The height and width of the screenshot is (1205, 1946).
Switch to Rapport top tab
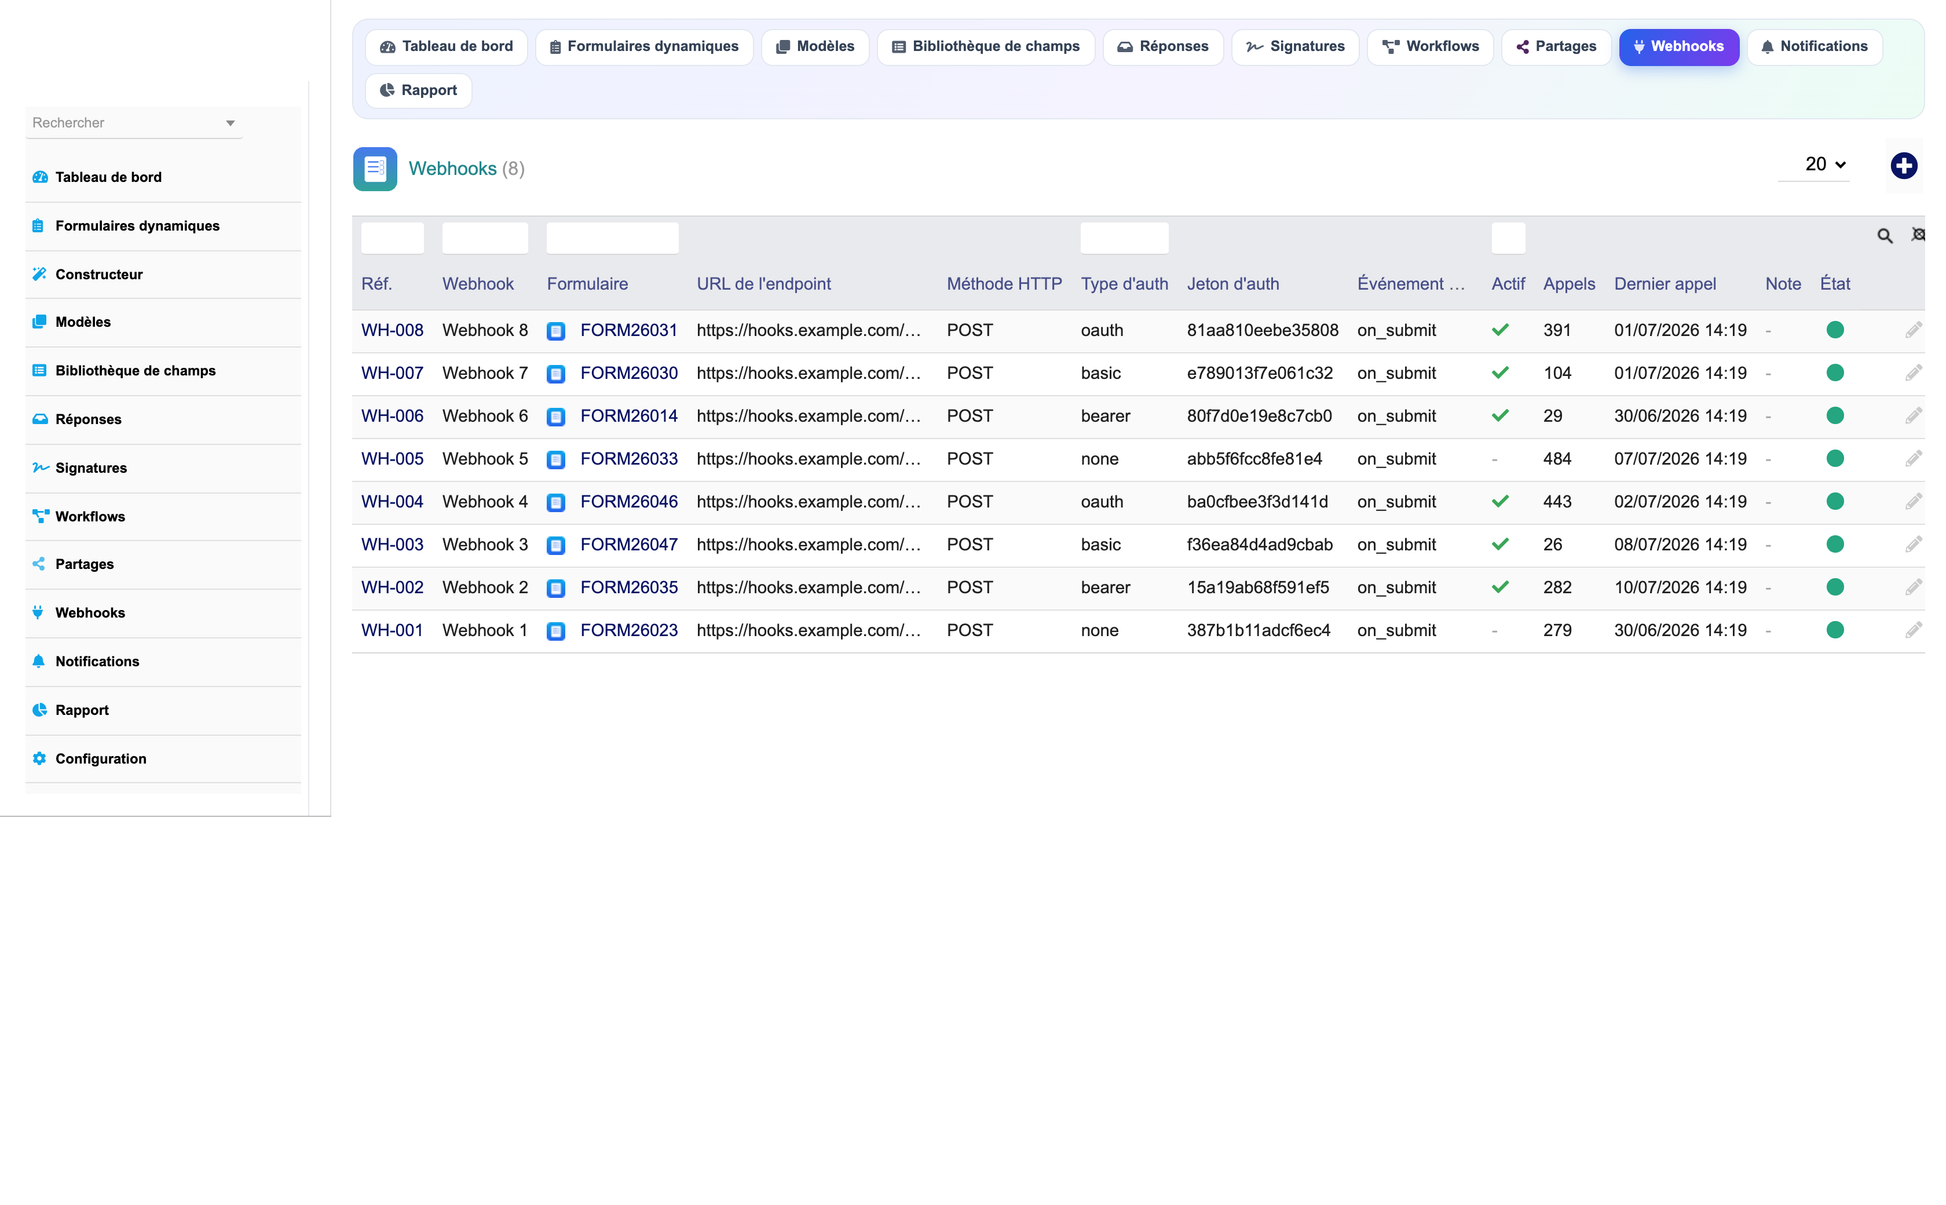click(x=418, y=91)
